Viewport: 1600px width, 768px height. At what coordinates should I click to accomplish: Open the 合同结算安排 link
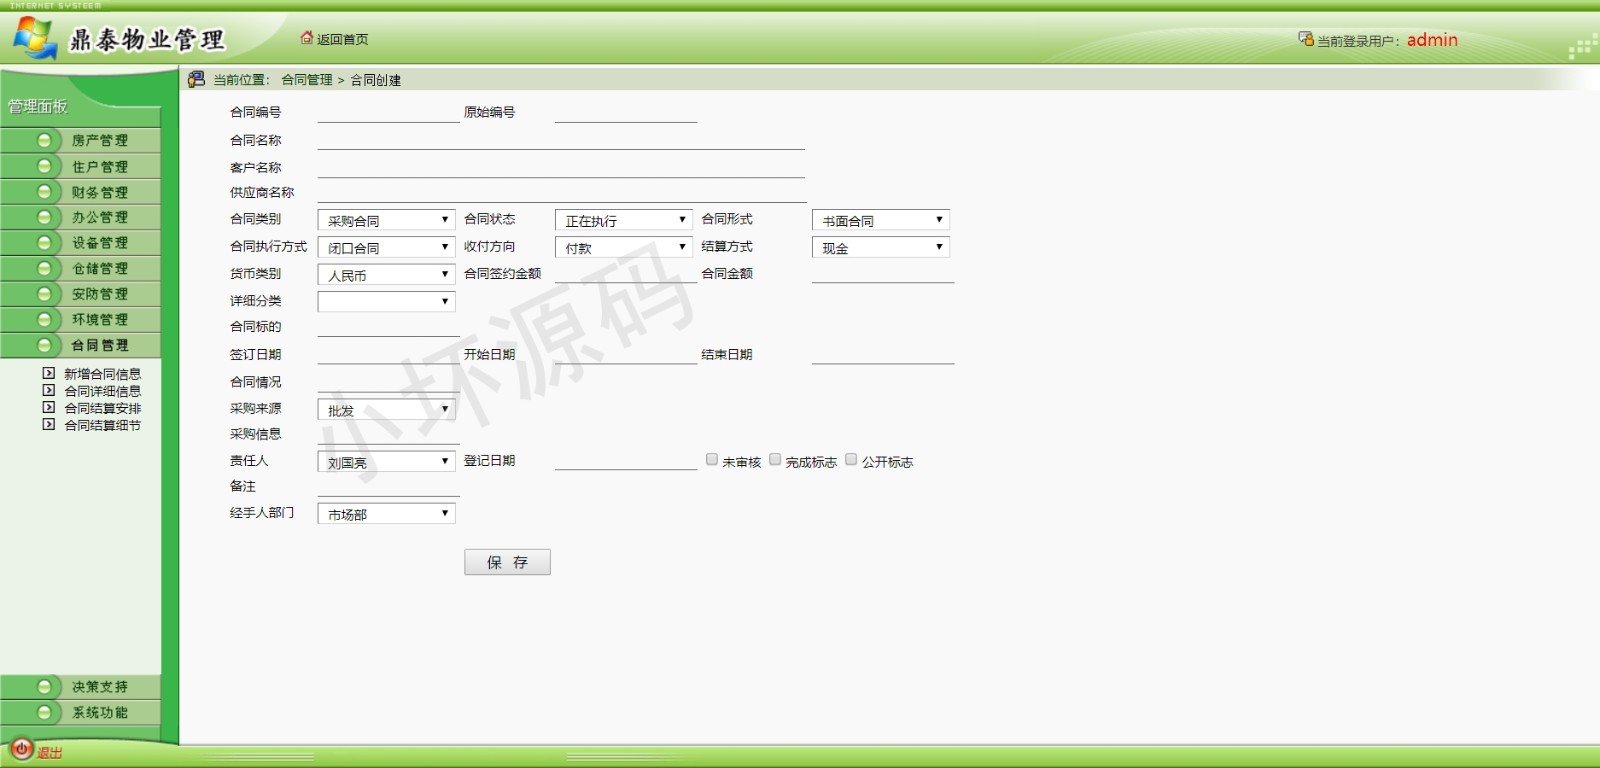coord(102,408)
